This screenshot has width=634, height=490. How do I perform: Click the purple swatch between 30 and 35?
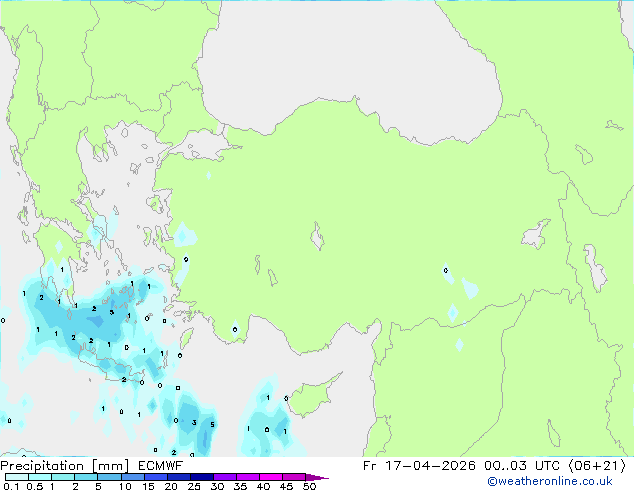(x=225, y=477)
